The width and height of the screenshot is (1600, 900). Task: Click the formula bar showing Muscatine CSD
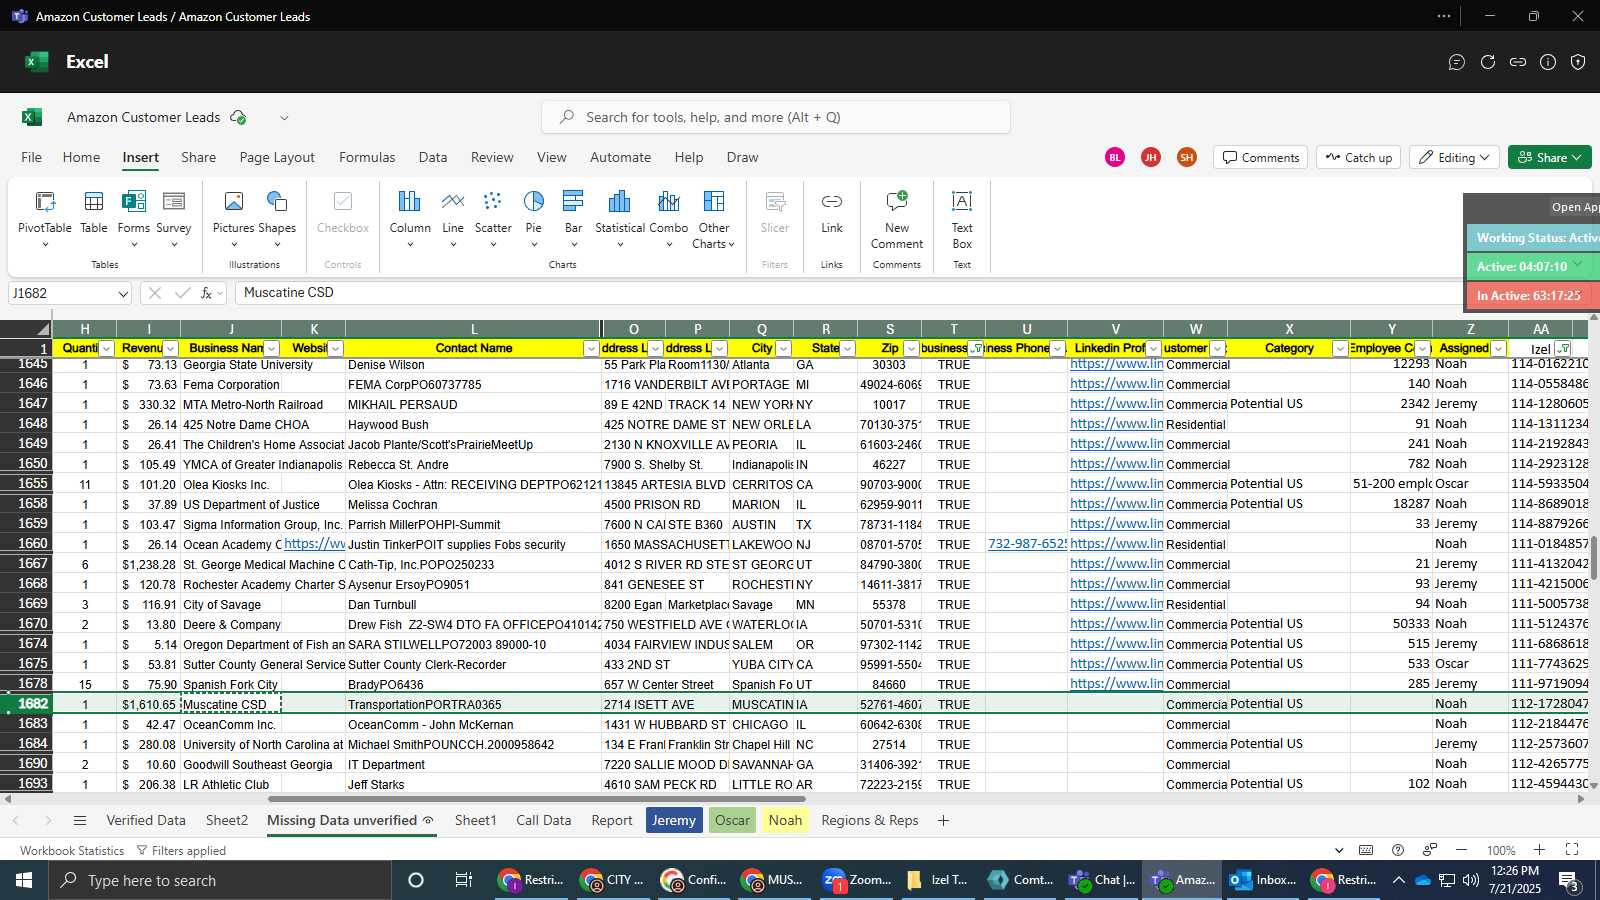point(850,293)
